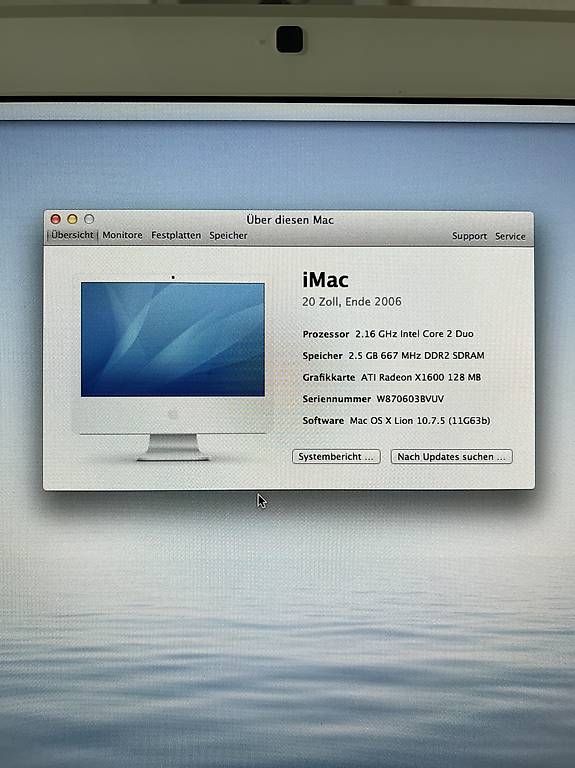Open the Service section

tap(510, 236)
